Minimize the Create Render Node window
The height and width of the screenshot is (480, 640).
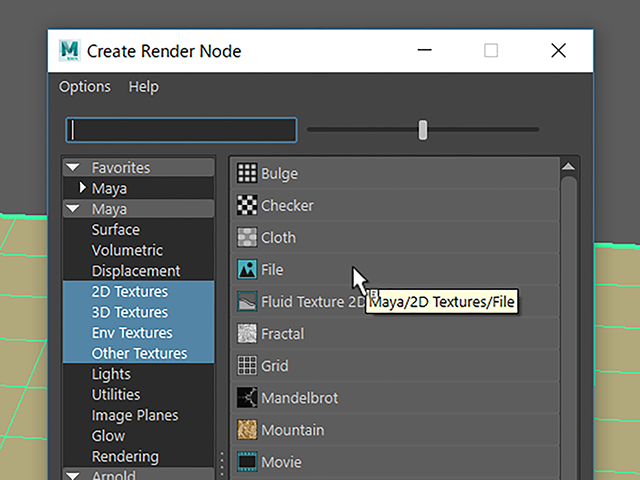pos(424,51)
